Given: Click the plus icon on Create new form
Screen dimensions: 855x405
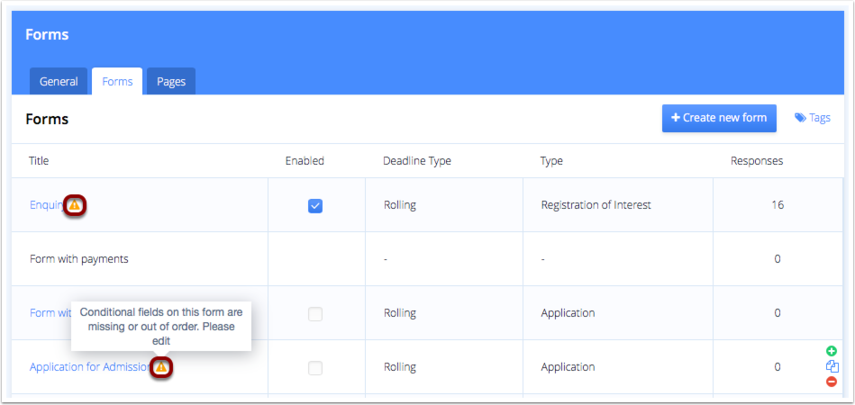Looking at the screenshot, I should click(x=675, y=118).
